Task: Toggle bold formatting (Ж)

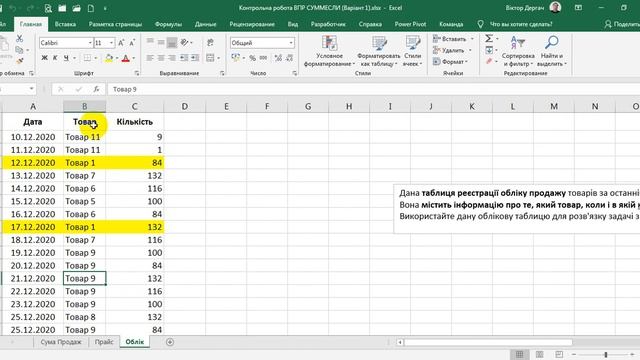Action: (44, 58)
